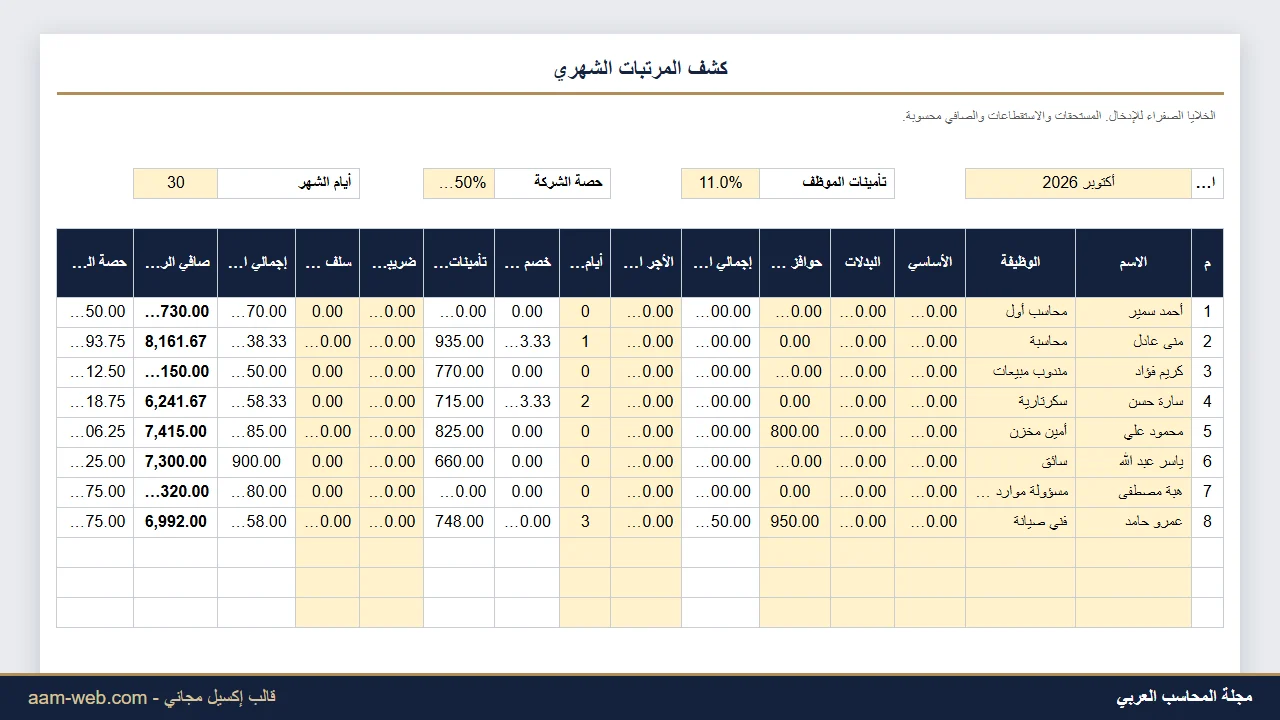This screenshot has width=1280, height=720.
Task: Select the total deductions cell showing 900.00
Action: (256, 462)
